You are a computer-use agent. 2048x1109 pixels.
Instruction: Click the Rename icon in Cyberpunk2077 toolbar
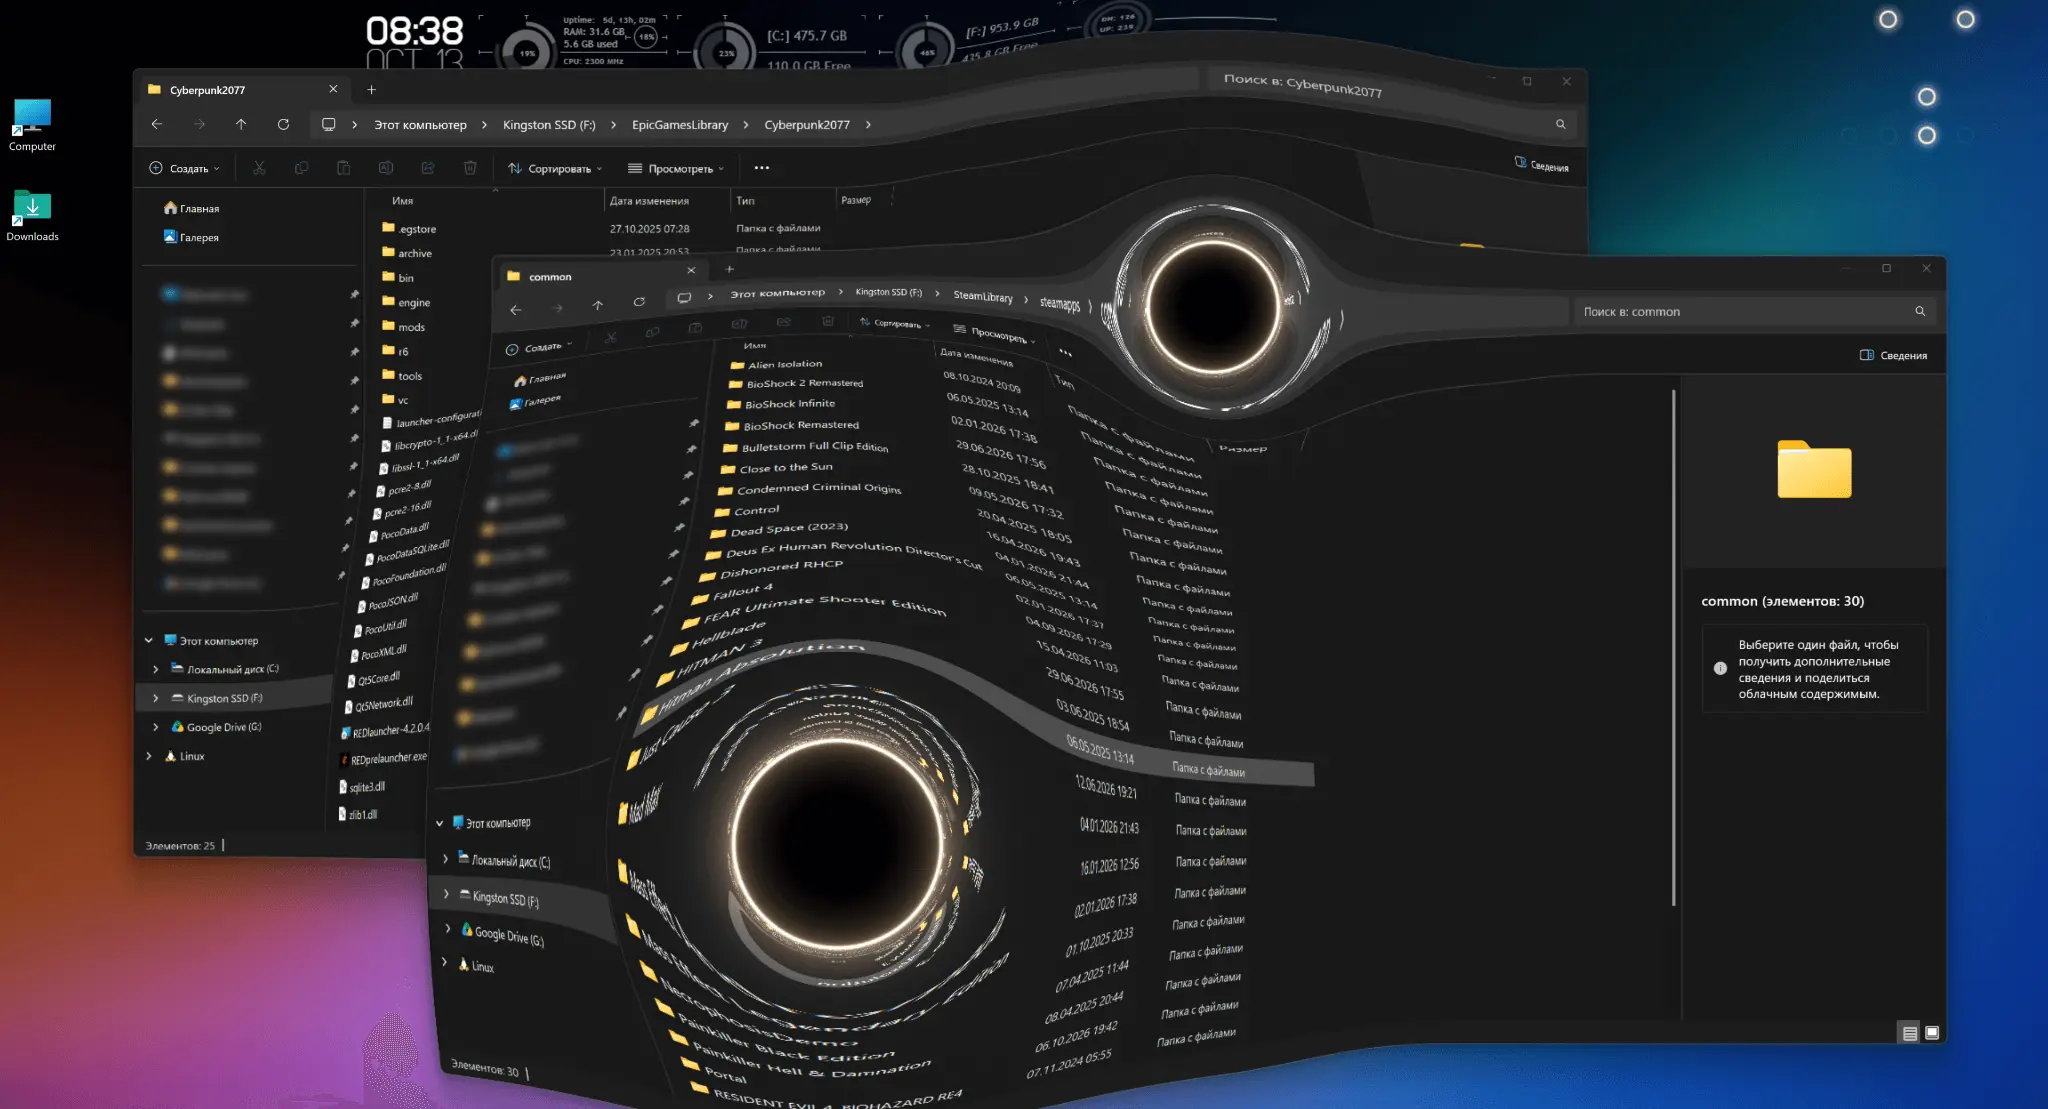pyautogui.click(x=386, y=168)
